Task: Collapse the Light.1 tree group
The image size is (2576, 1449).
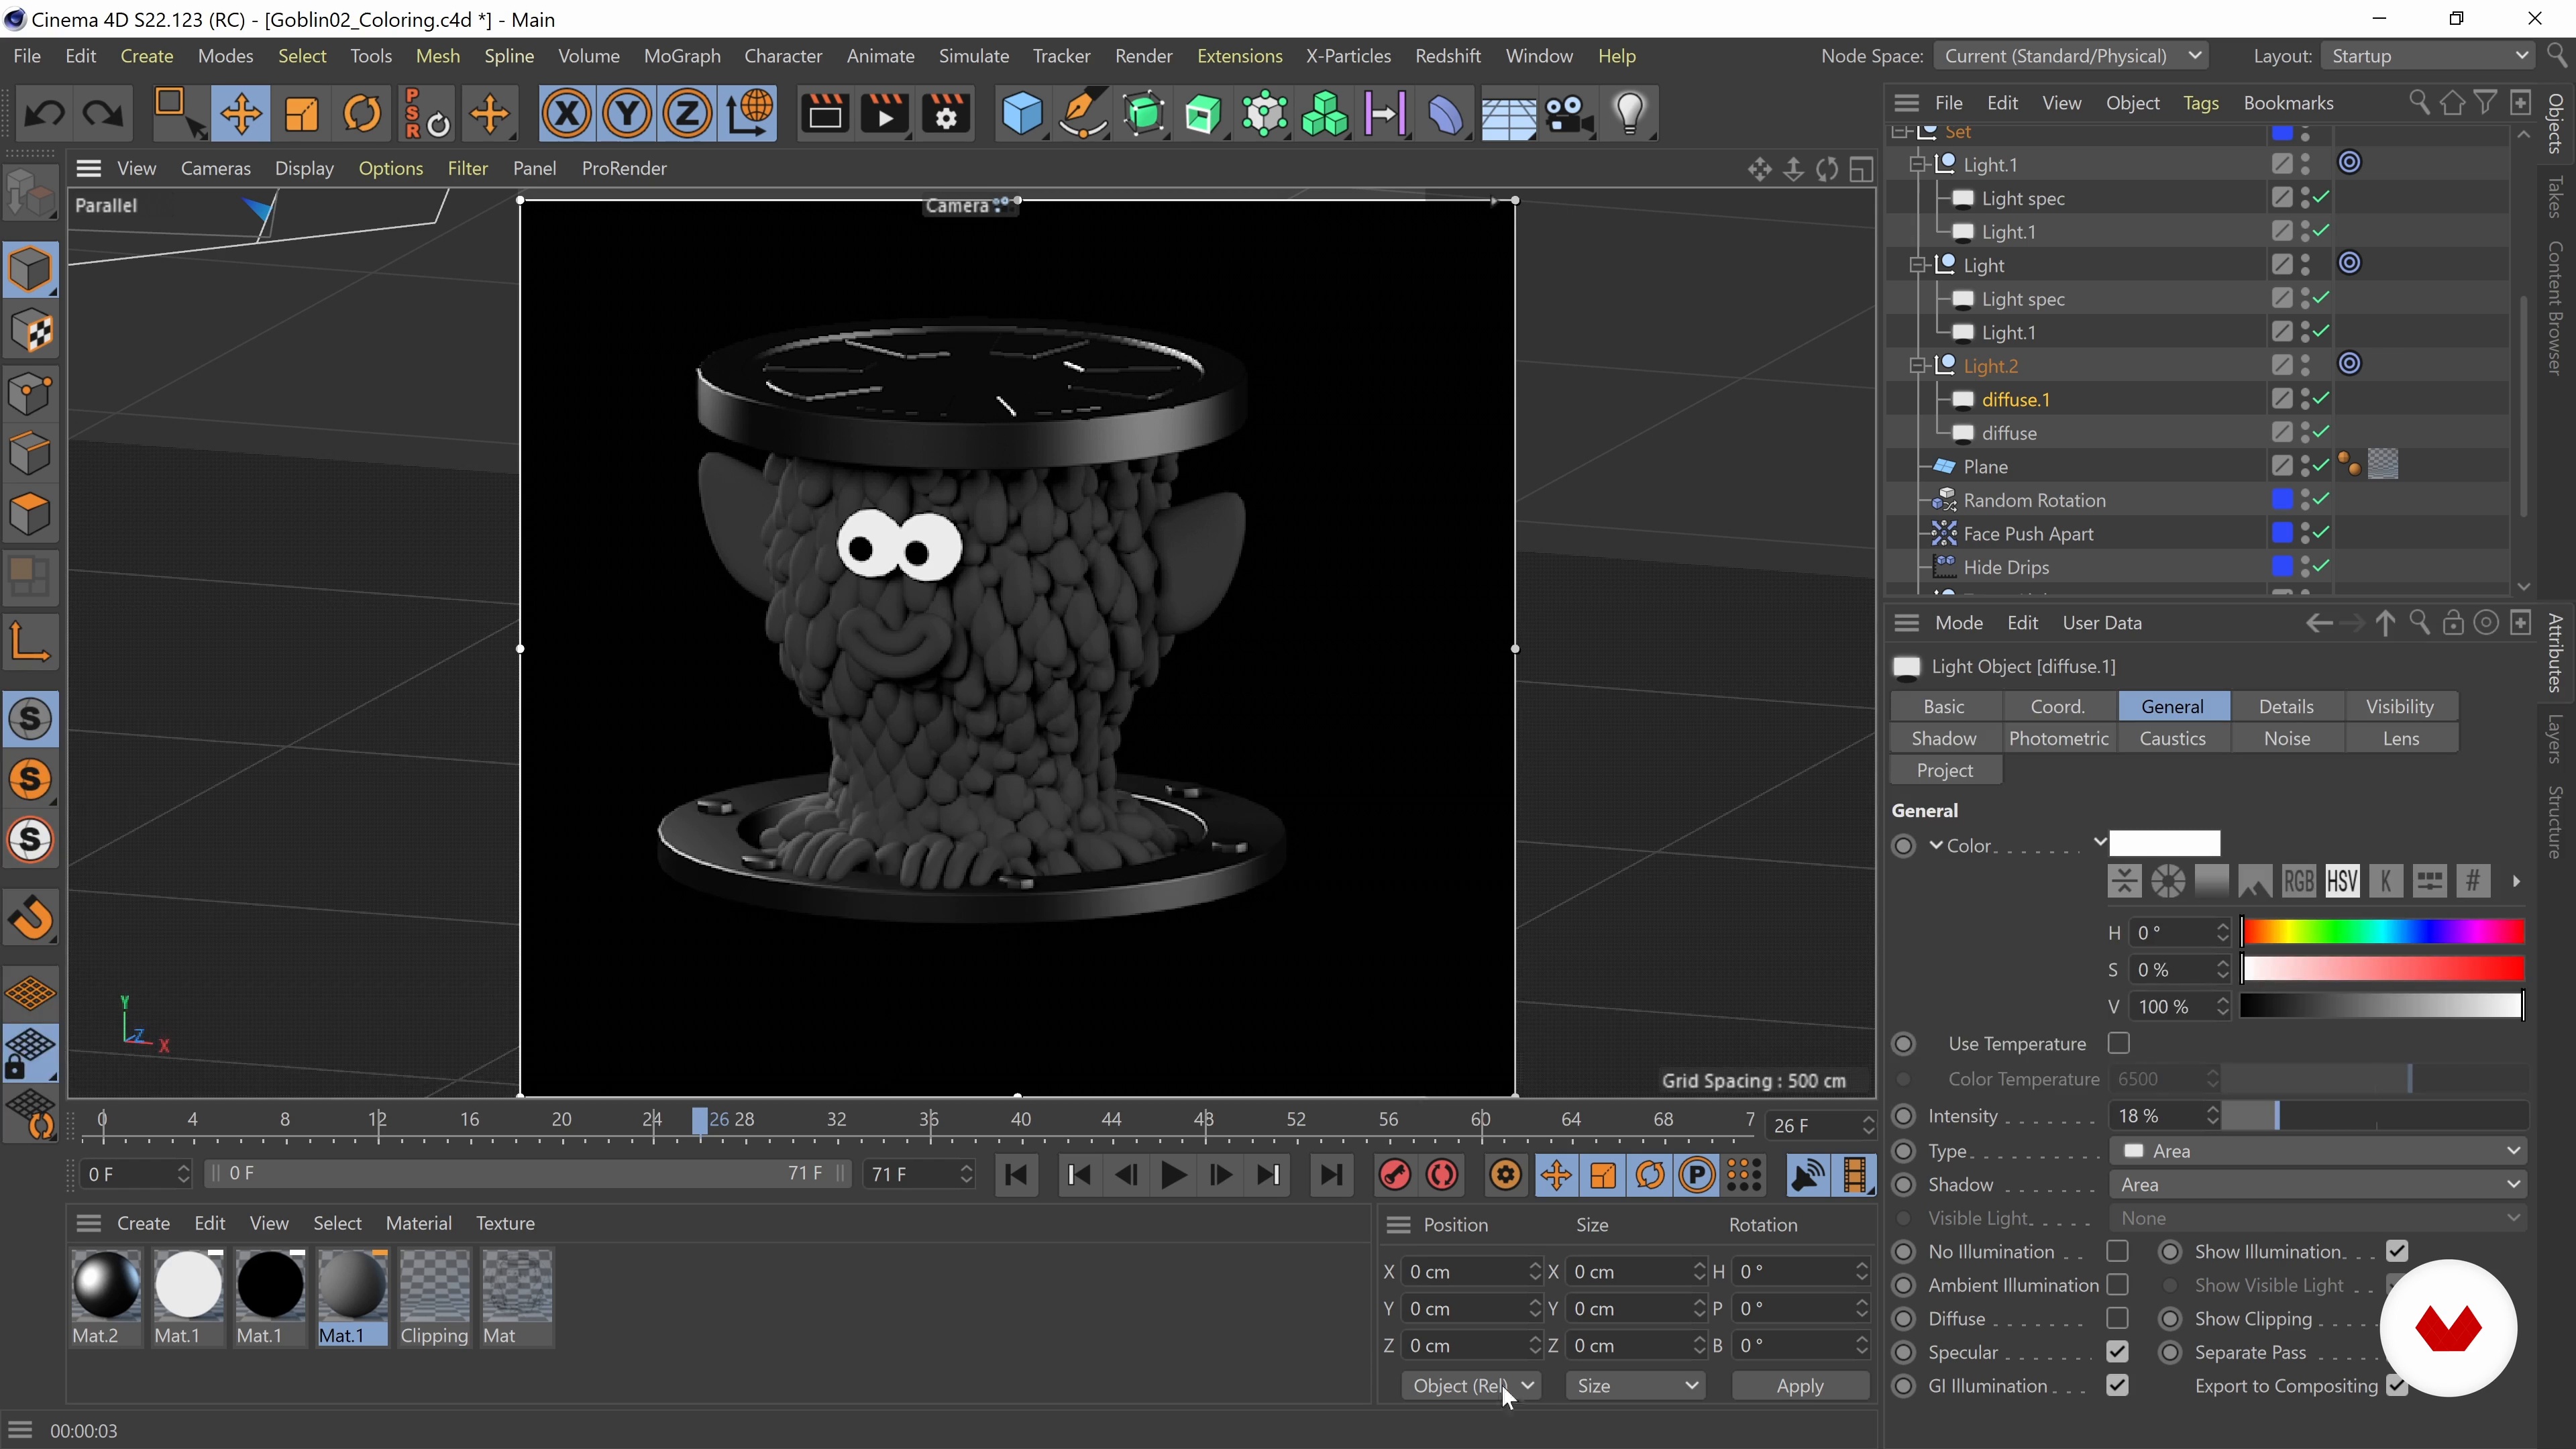Action: click(x=1918, y=165)
